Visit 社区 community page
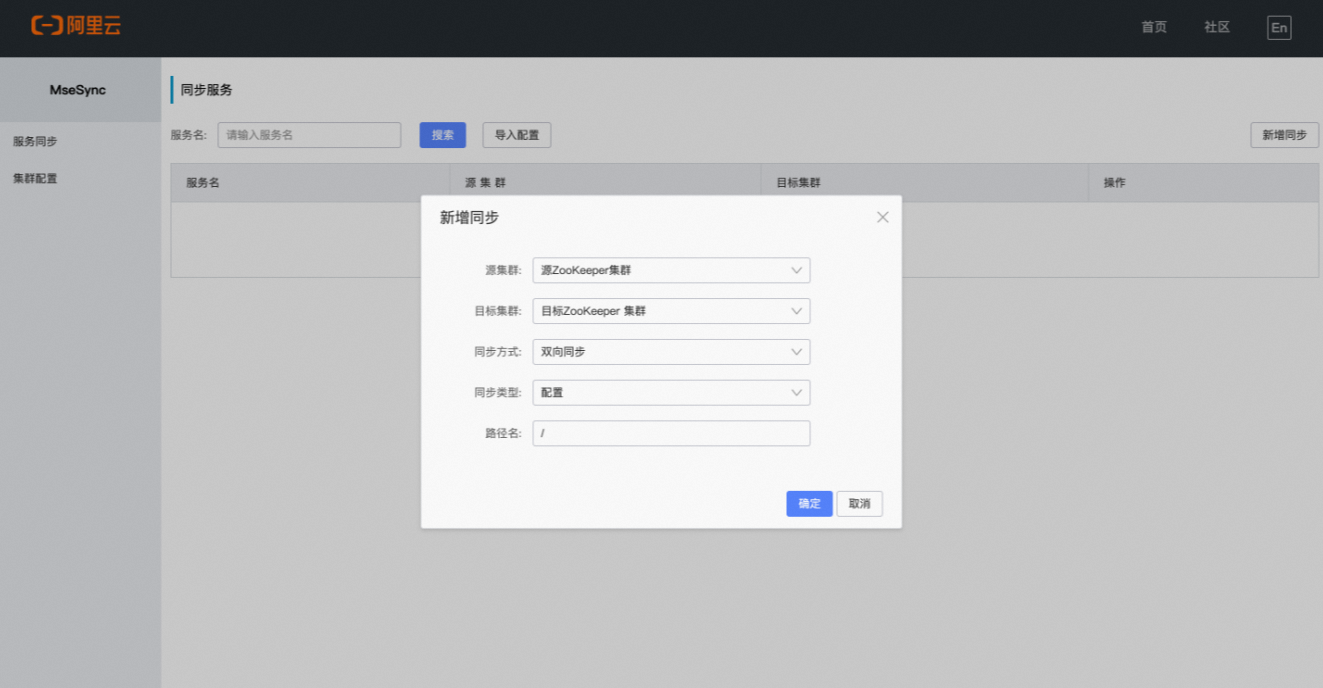Screen dimensions: 1323x688 coord(1216,27)
